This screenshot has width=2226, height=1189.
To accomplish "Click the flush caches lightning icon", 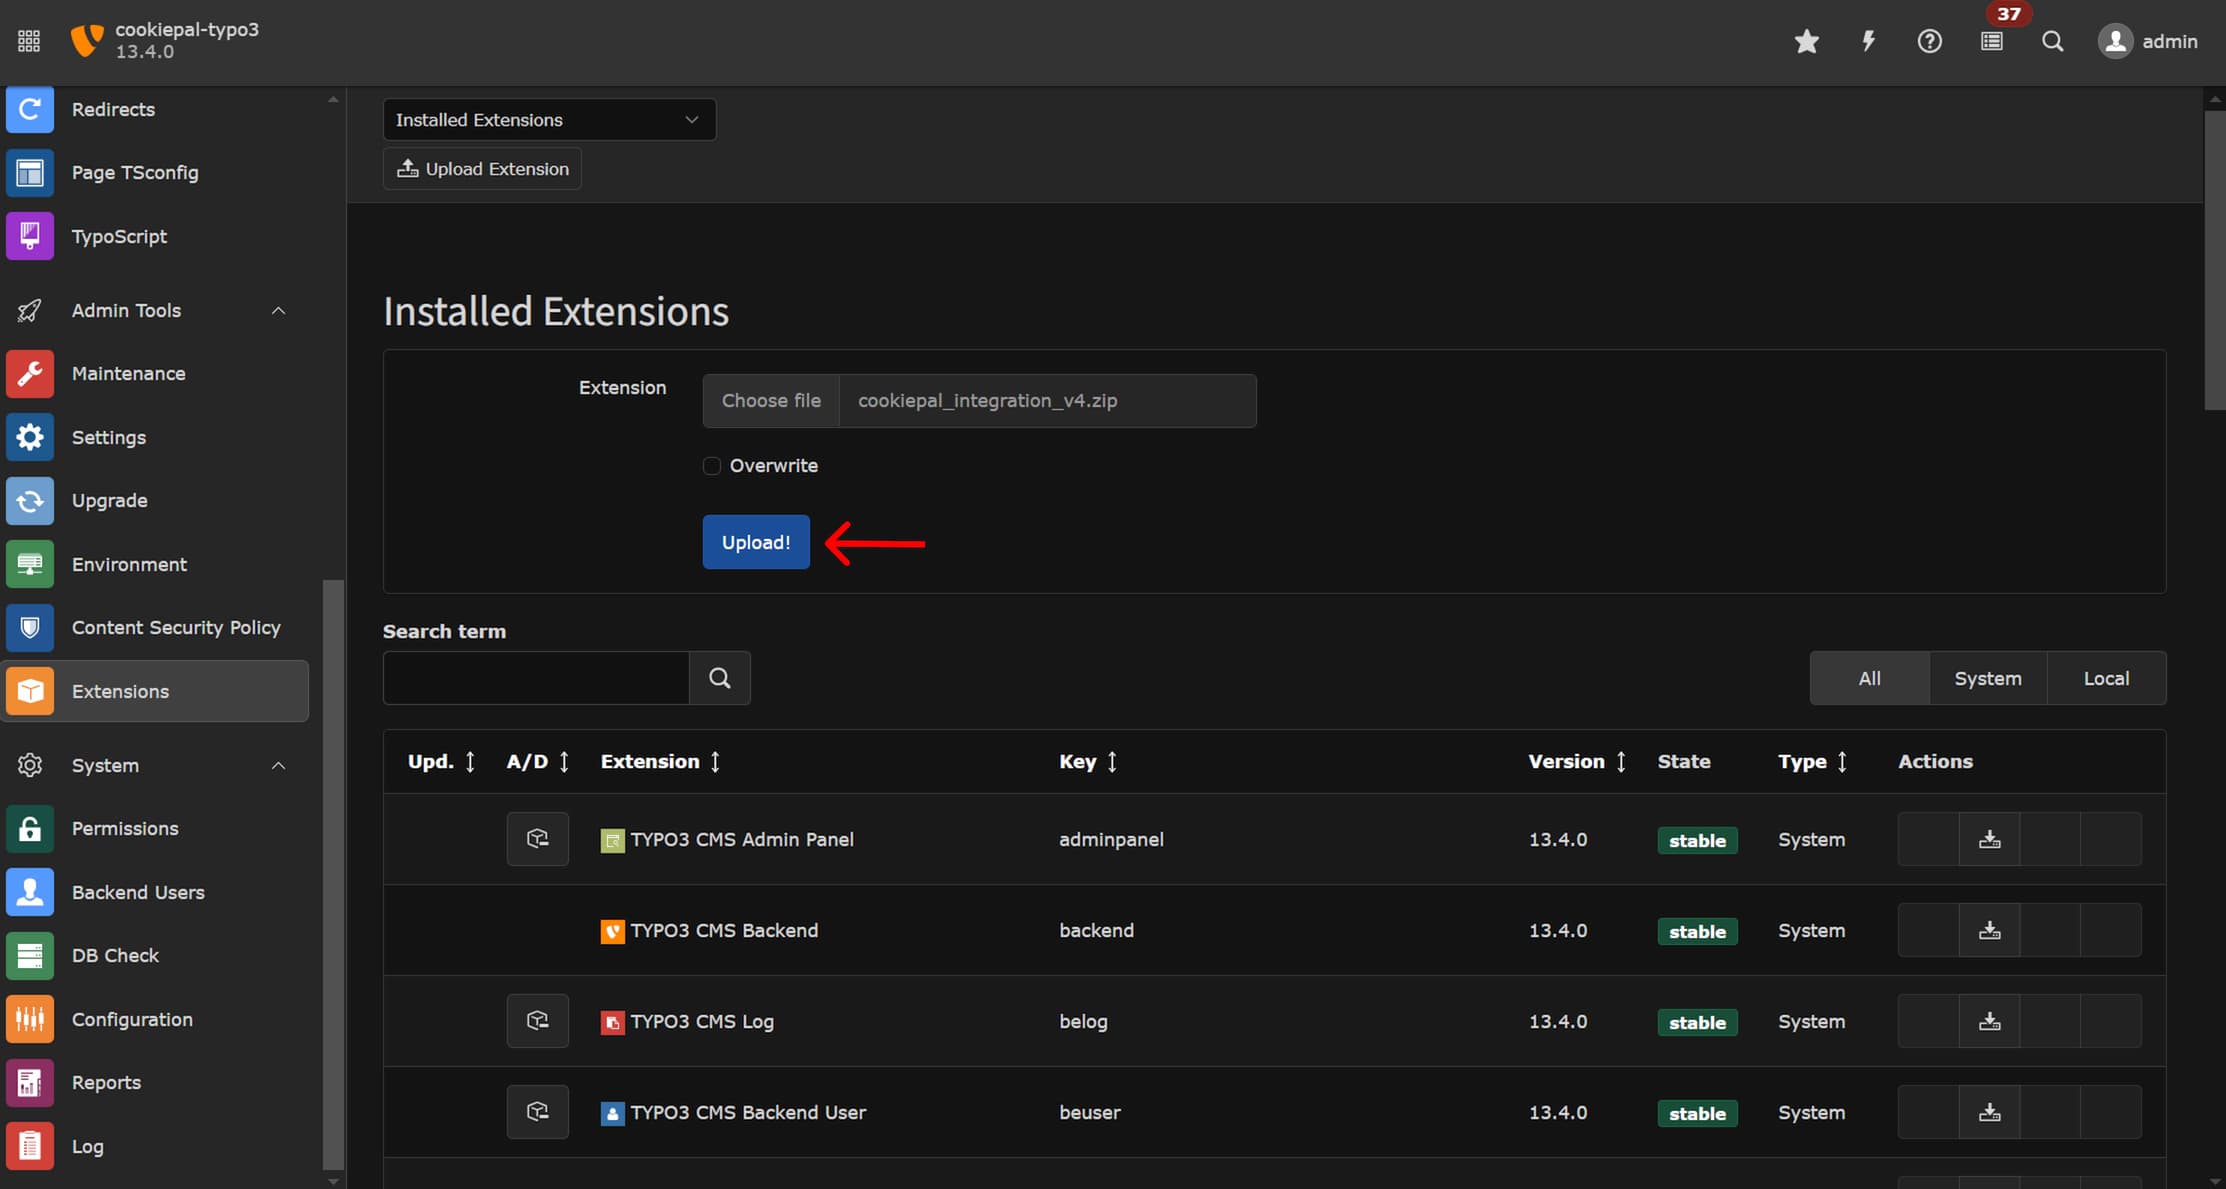I will (x=1868, y=42).
